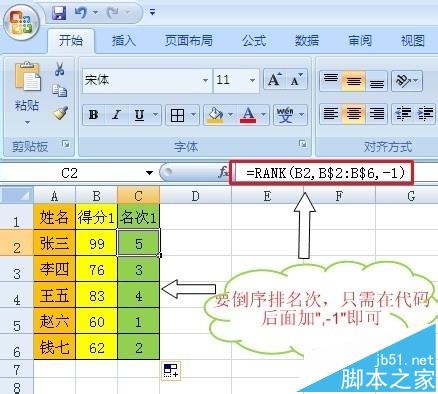Click the wén phonetic guide icon
This screenshot has width=438, height=394.
pos(285,115)
